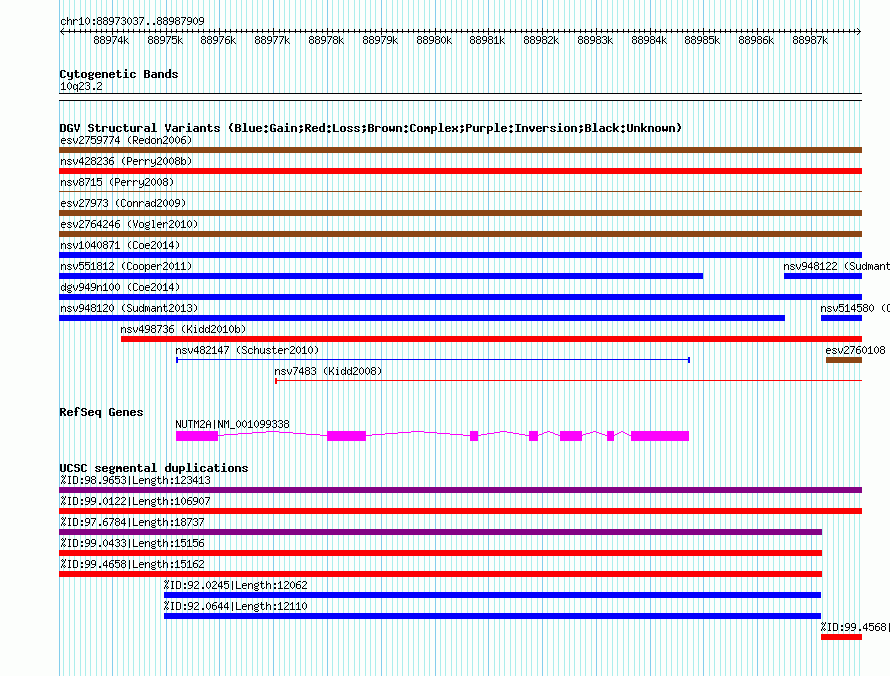
Task: Click the DGV Structural Variants track title
Action: pos(371,128)
